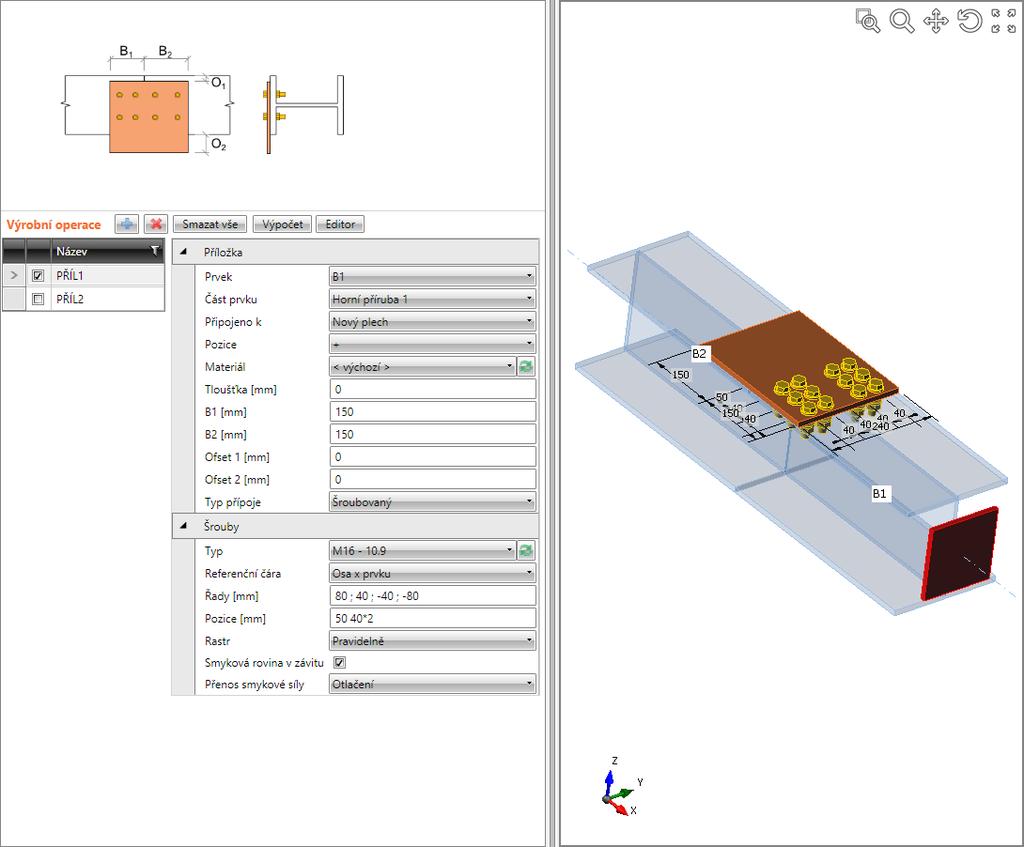Open bolt Typ dropdown M16 - 10.9
Screen dimensions: 1024x847
[x=423, y=551]
